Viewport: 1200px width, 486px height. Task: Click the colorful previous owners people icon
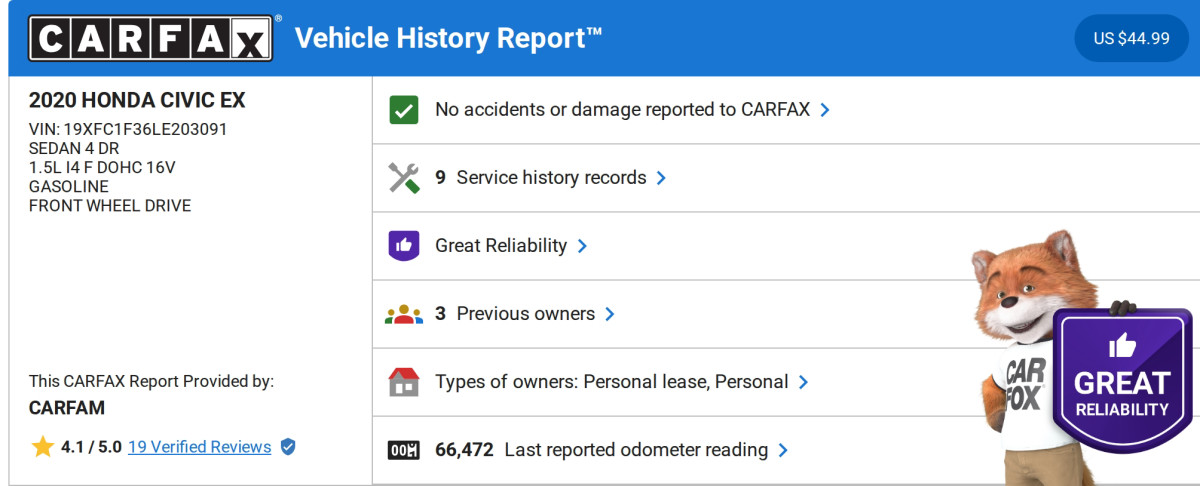[x=404, y=314]
